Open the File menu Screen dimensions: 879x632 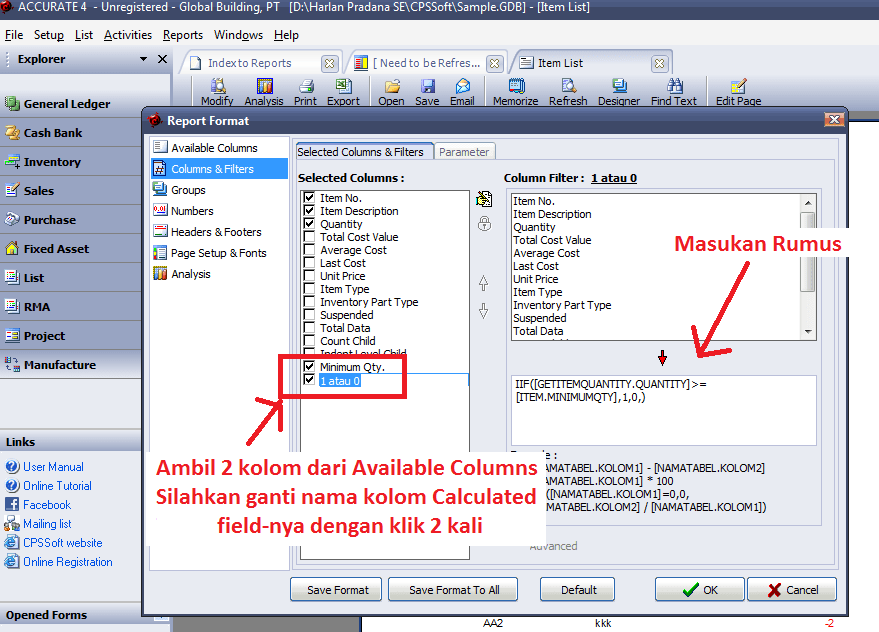click(14, 35)
